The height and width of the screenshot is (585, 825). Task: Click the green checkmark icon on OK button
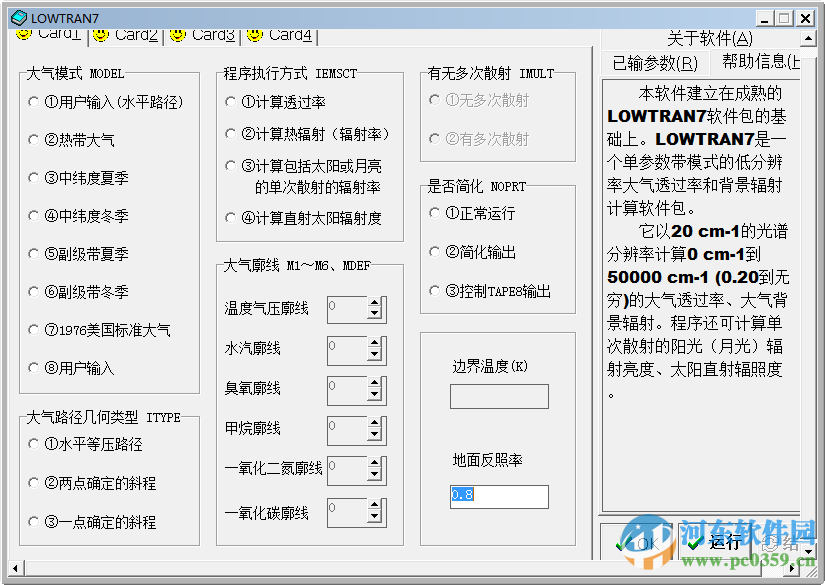click(x=621, y=543)
